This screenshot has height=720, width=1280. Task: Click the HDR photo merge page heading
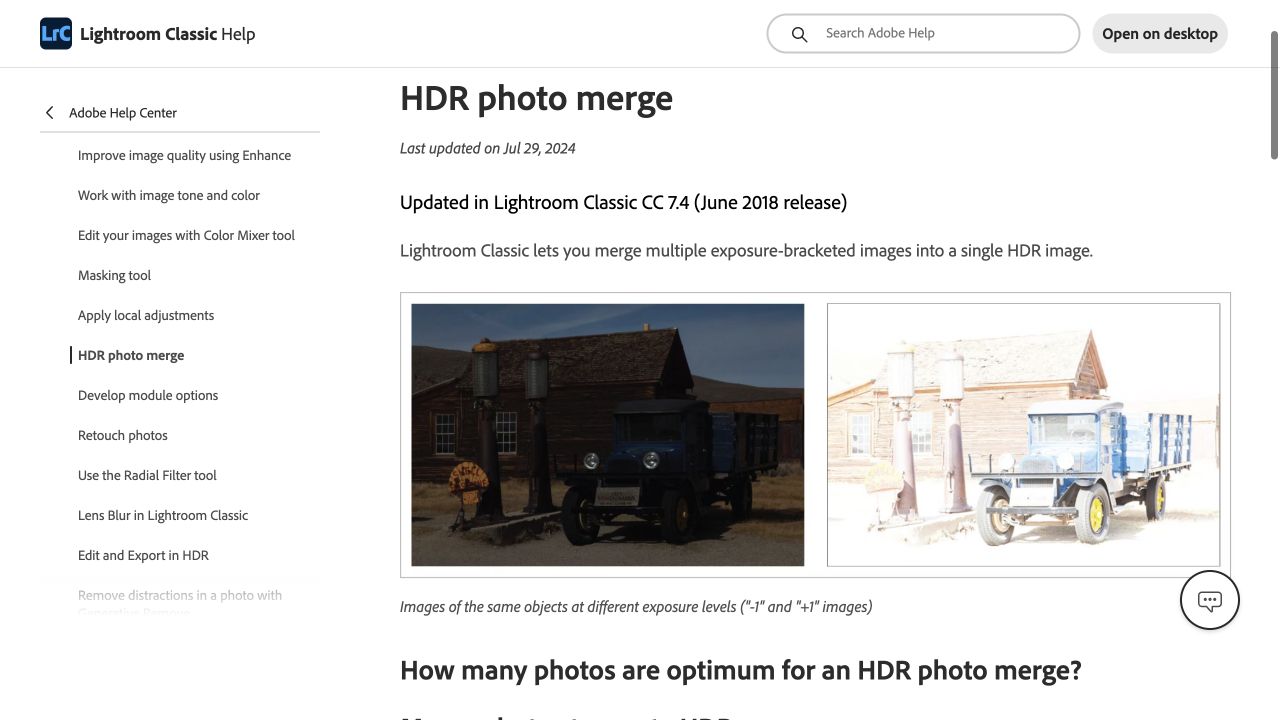[x=536, y=98]
